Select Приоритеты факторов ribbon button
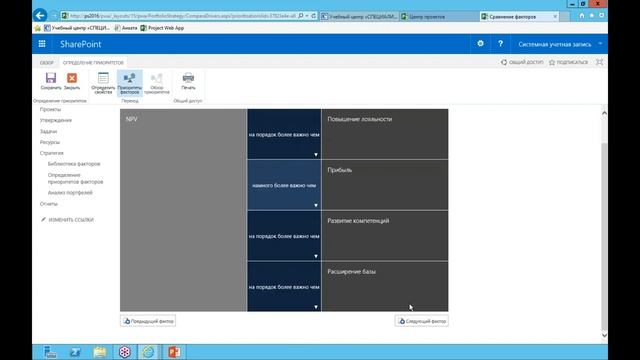Screen dimensions: 640x360 tap(130, 83)
